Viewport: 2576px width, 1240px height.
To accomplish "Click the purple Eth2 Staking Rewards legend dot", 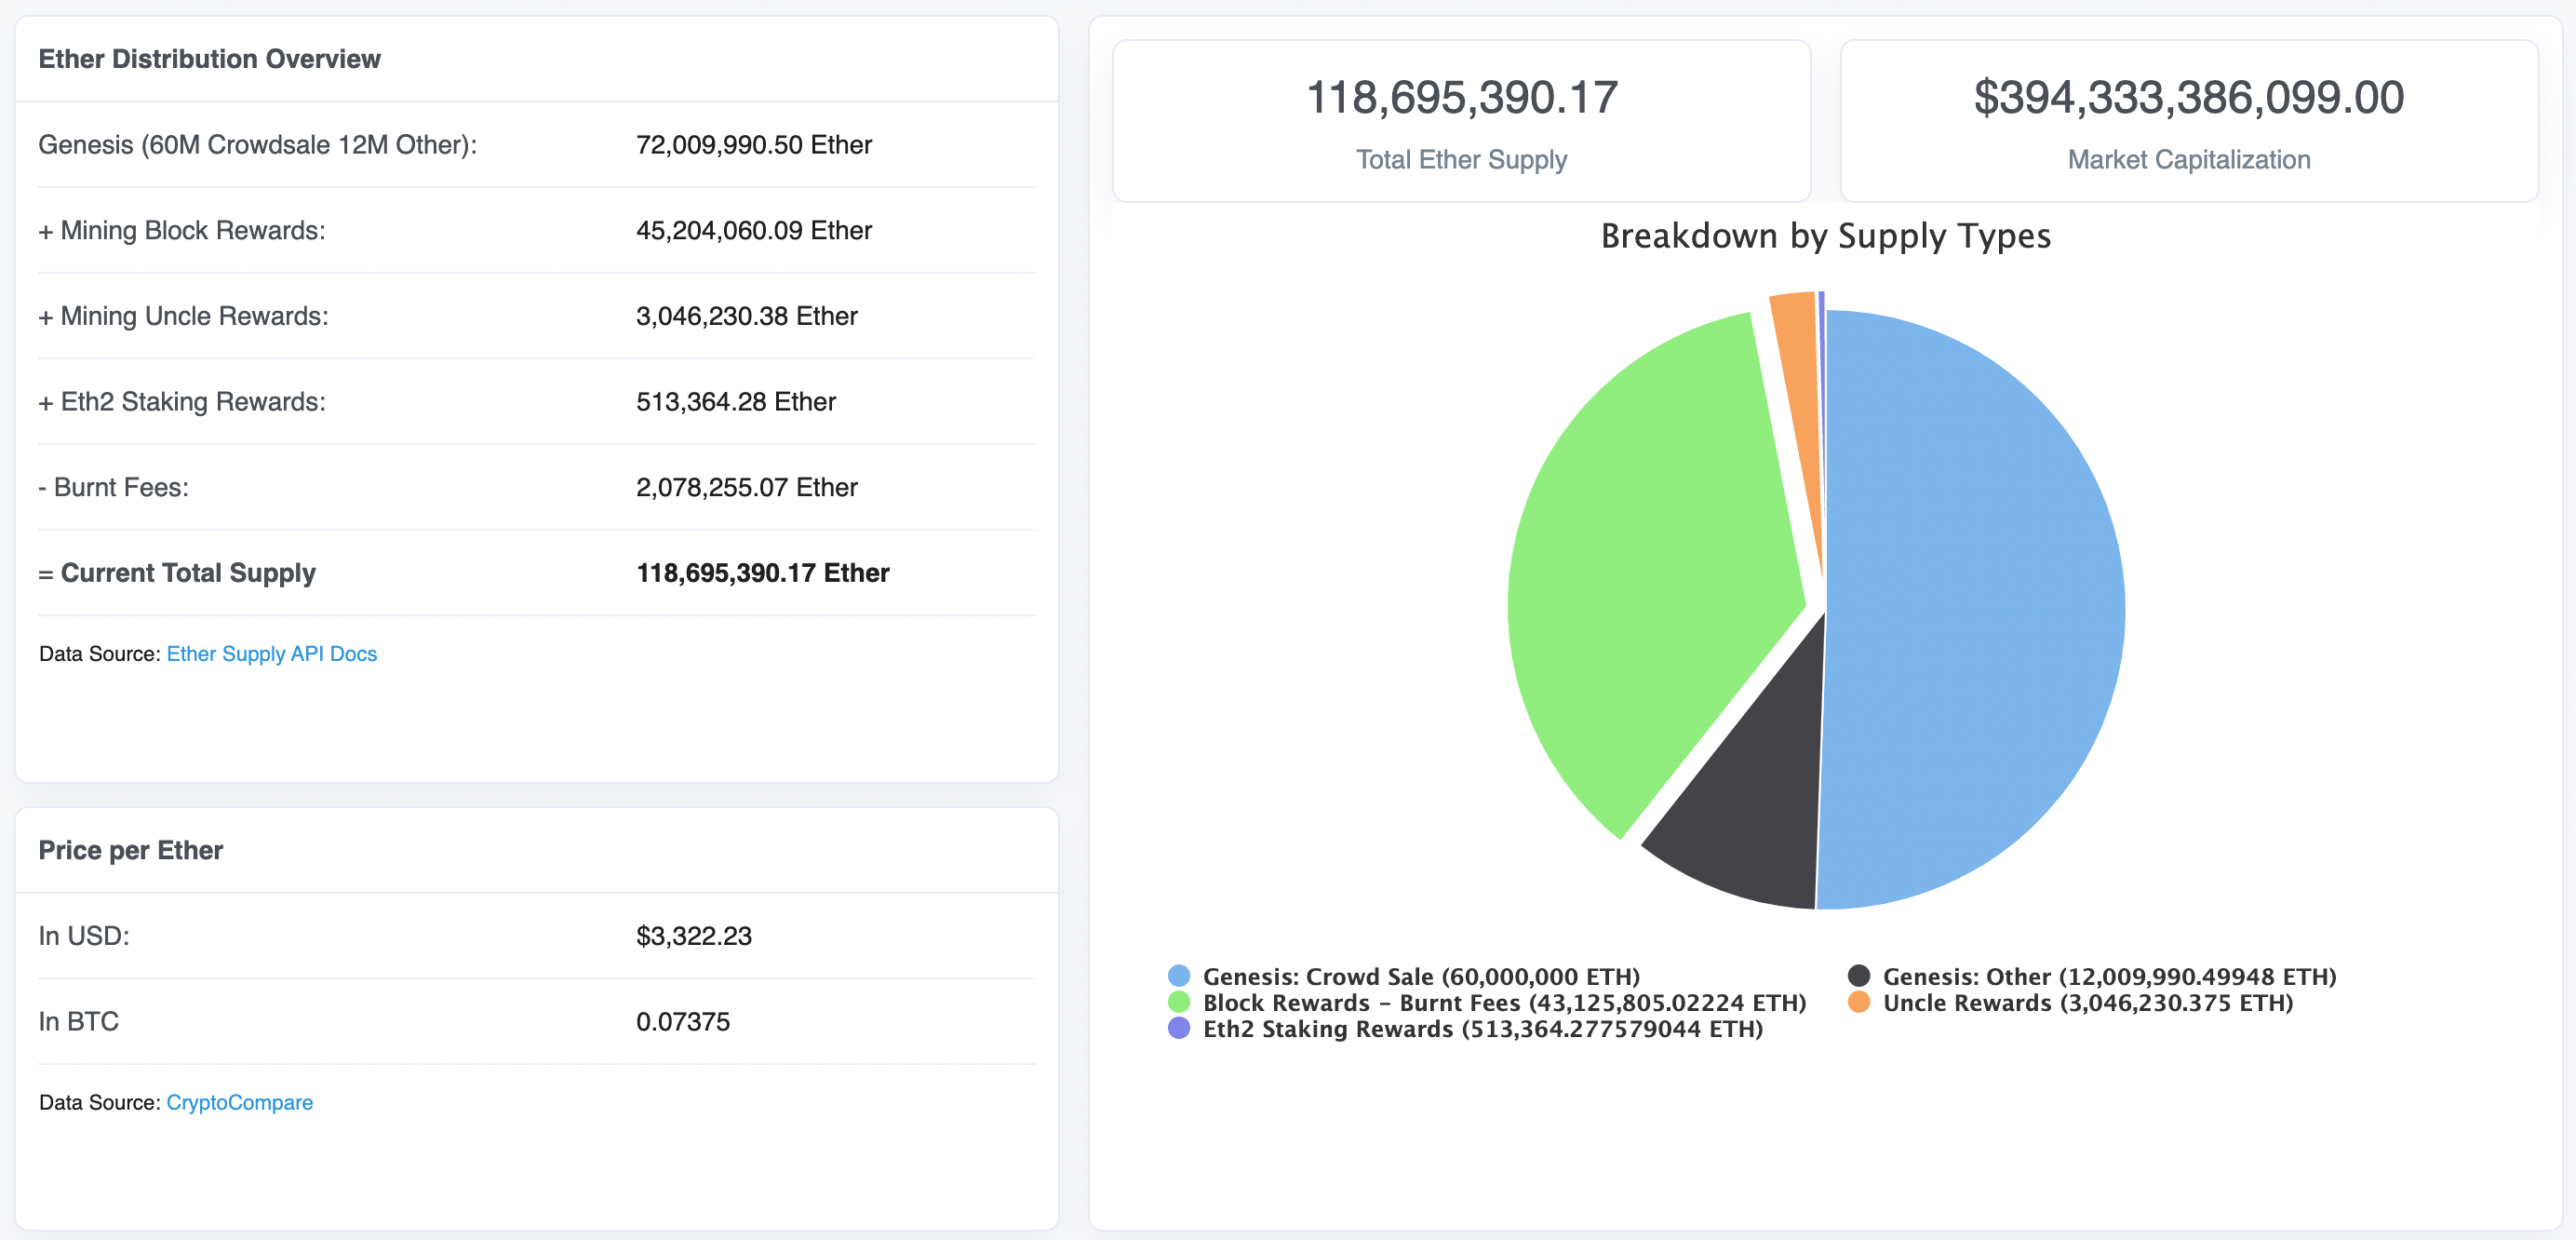I will pyautogui.click(x=1179, y=1028).
